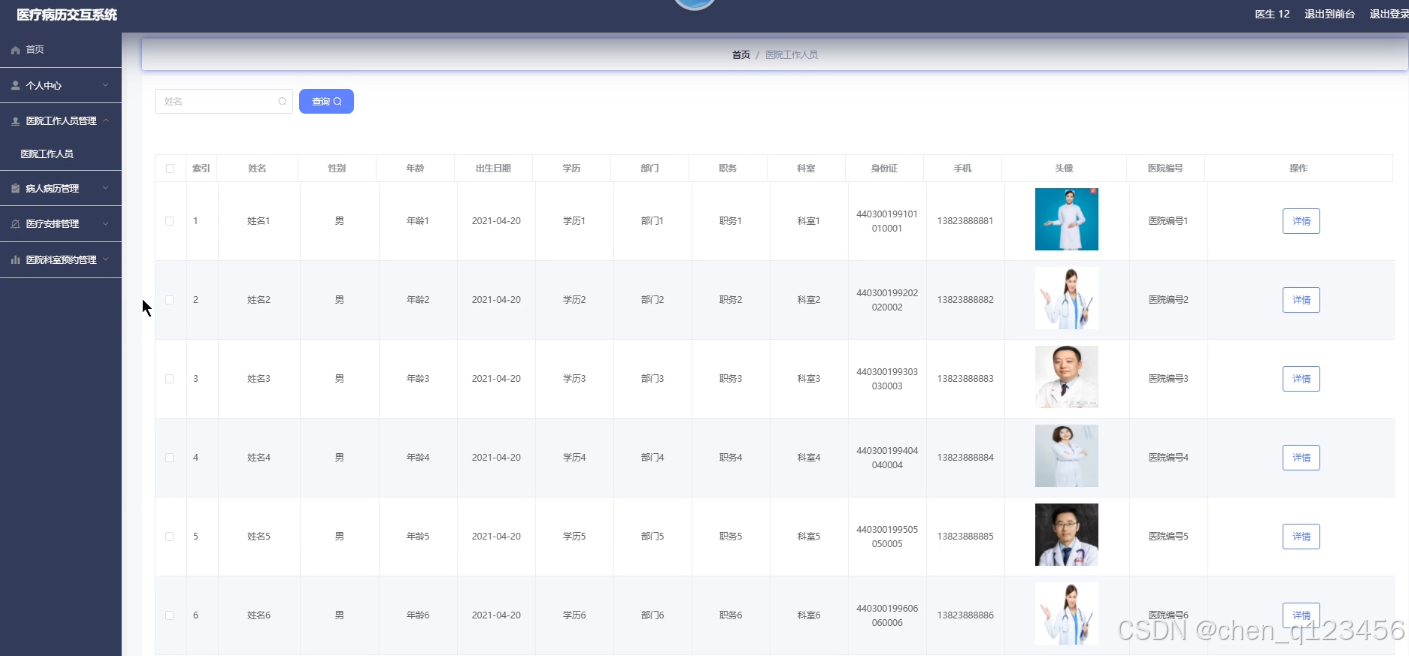Viewport: 1409px width, 656px height.
Task: Click the 查询 search button
Action: [326, 101]
